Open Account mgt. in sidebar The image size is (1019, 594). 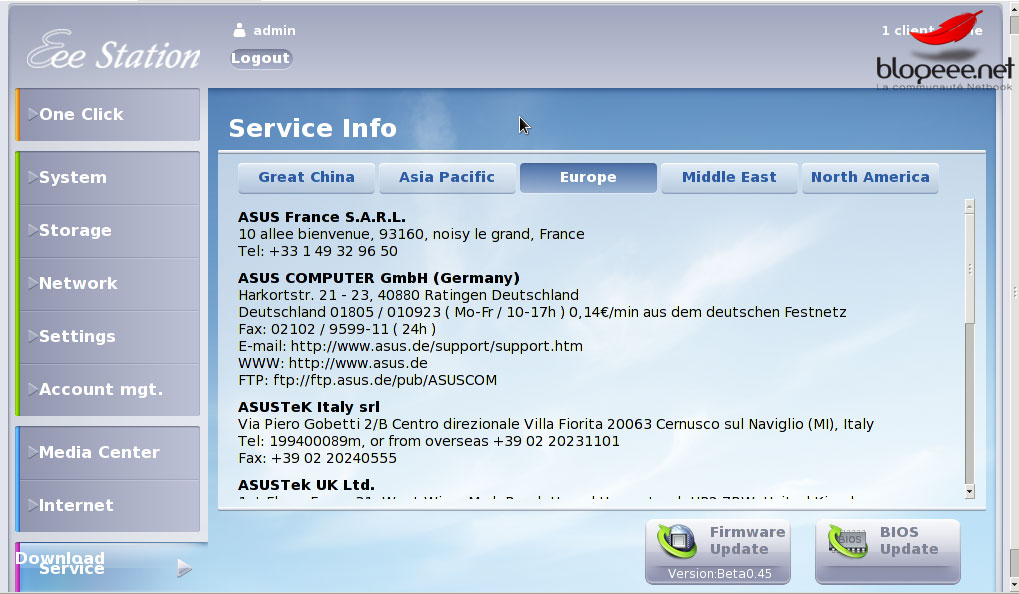pos(108,390)
